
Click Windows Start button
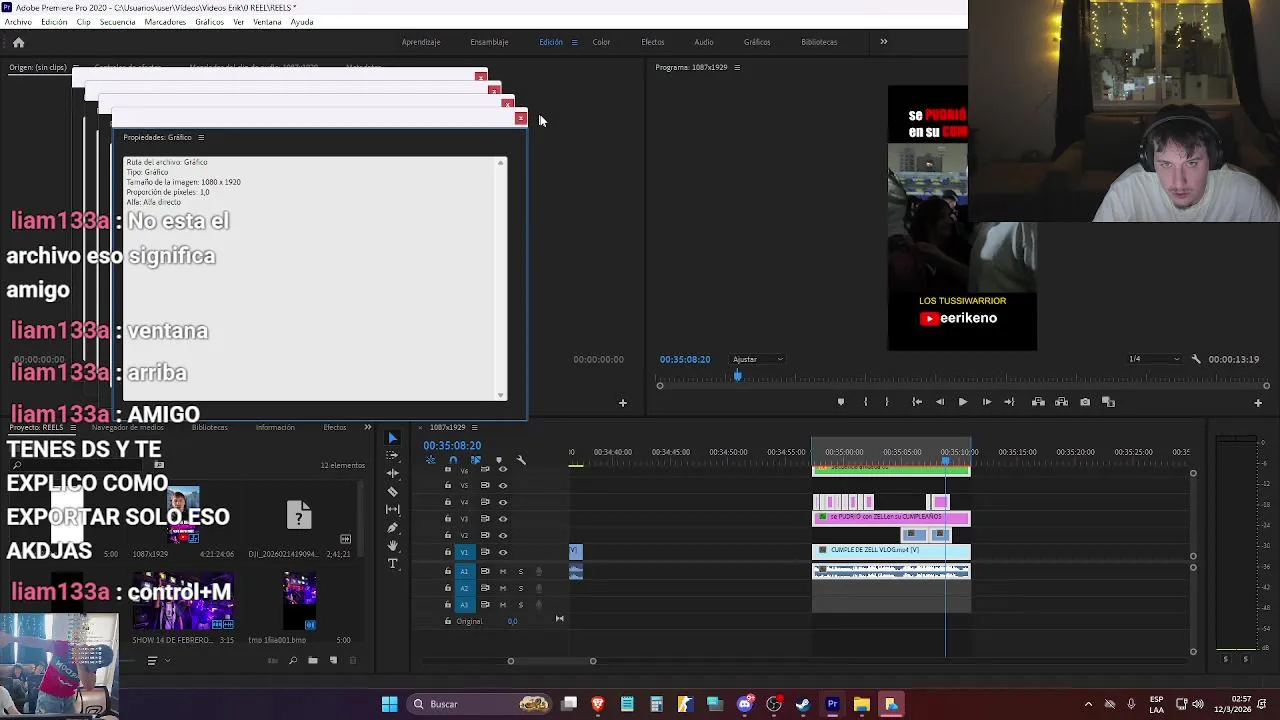(389, 704)
